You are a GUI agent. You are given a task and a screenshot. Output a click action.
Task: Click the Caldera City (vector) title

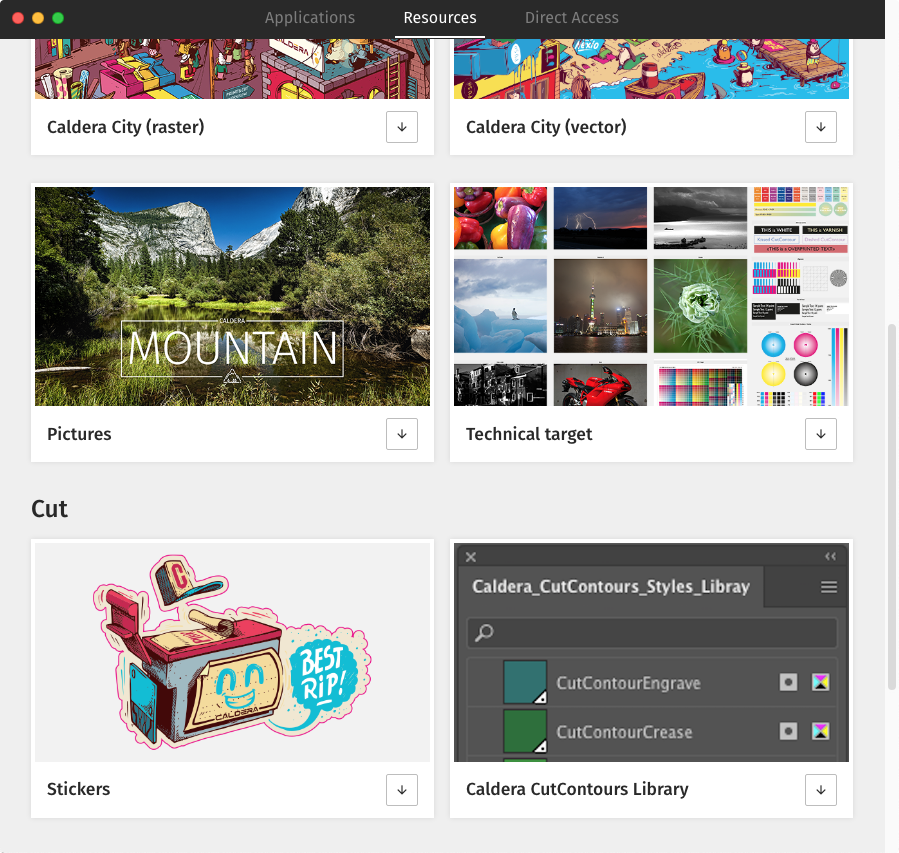click(x=546, y=127)
